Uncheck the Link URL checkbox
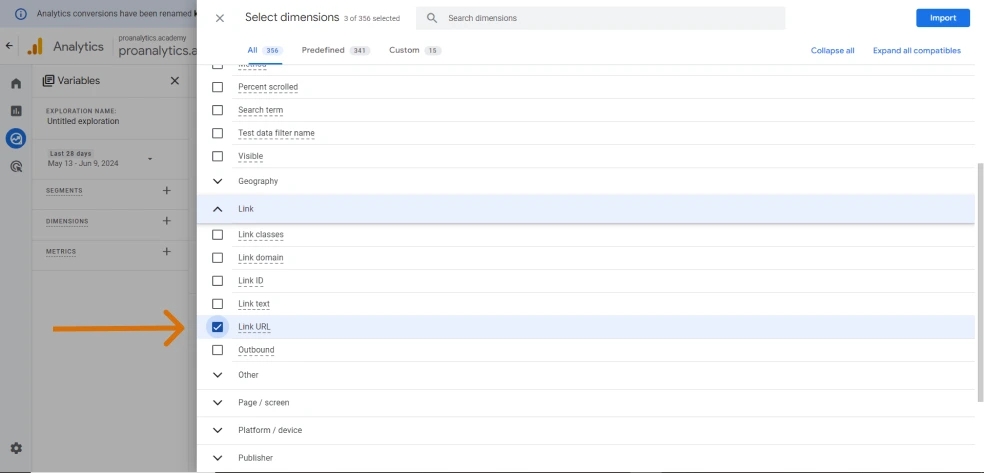Viewport: 984px width, 473px height. click(217, 327)
